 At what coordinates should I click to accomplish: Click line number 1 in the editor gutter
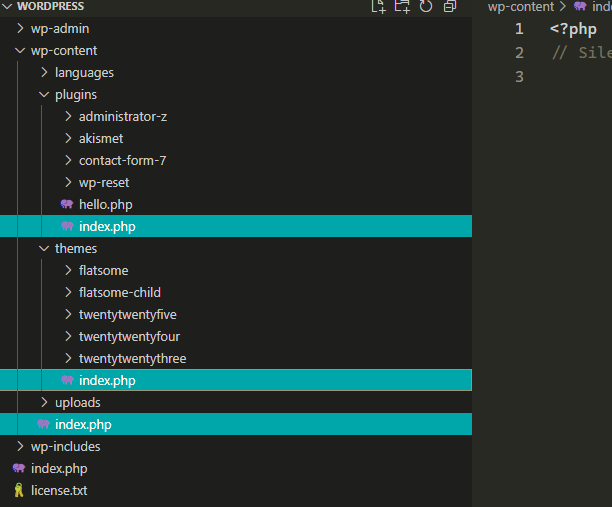(x=519, y=29)
